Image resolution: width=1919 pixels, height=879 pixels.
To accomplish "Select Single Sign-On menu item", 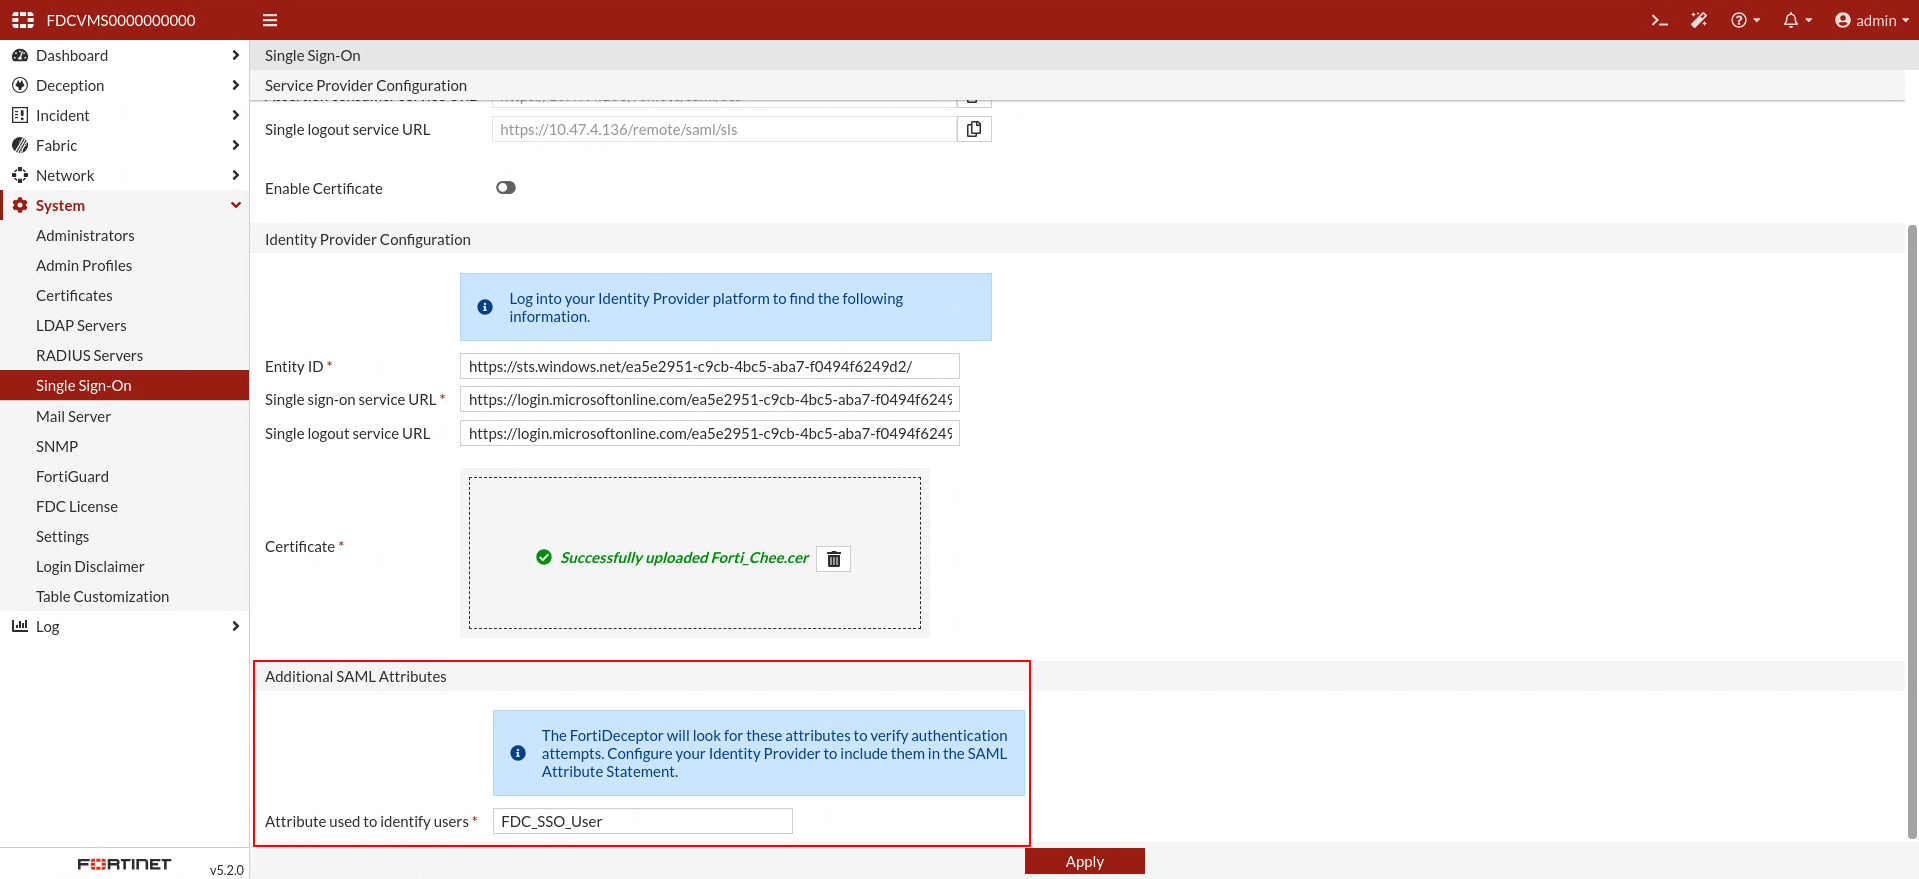I will tap(124, 386).
